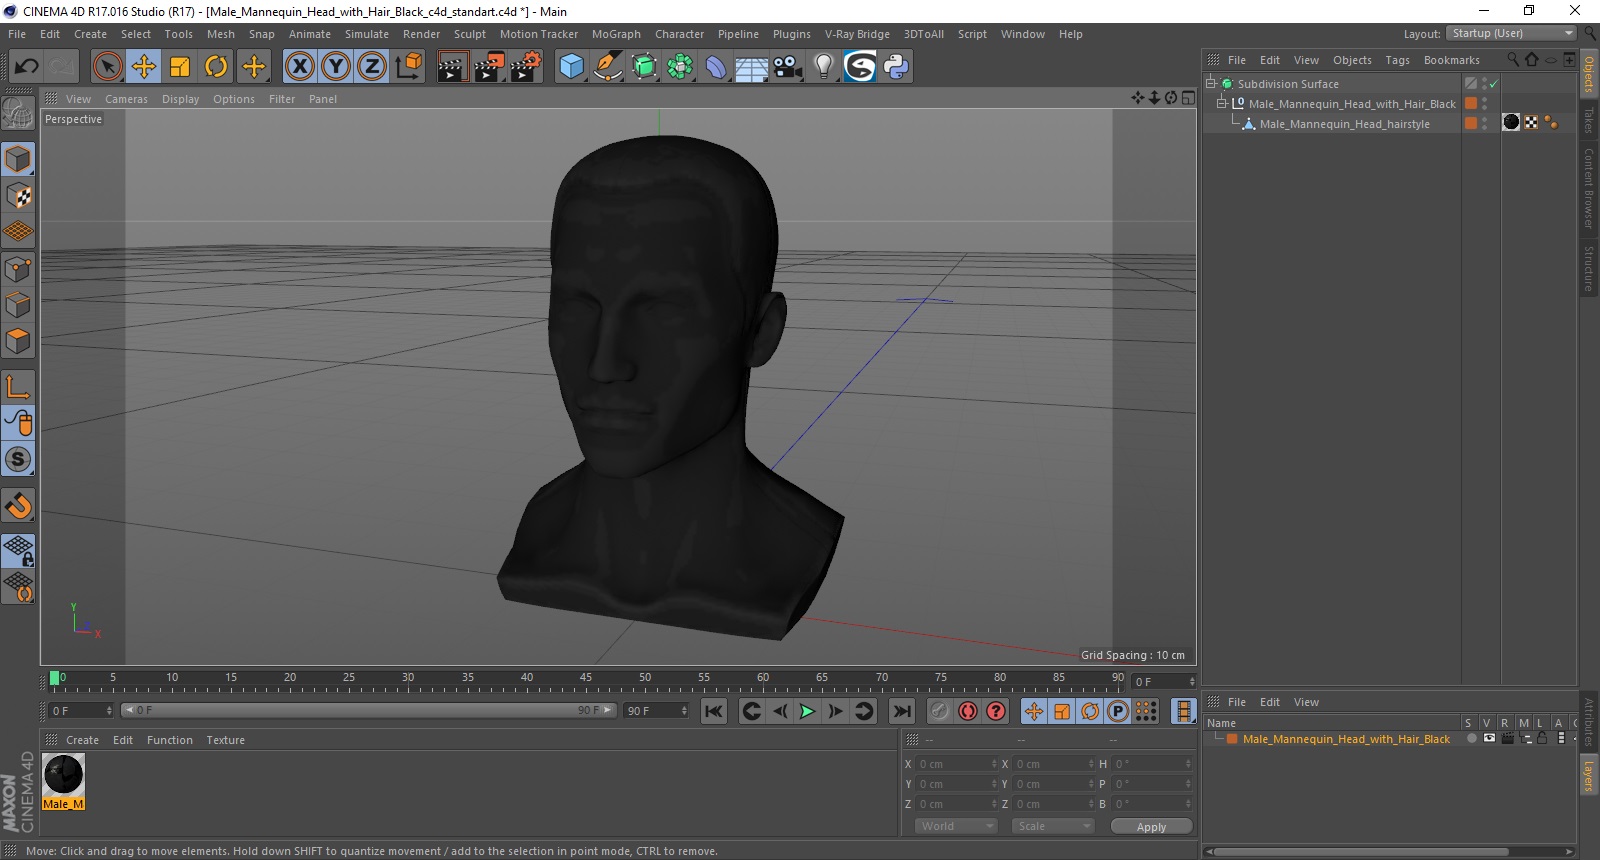
Task: Activate the Scale tool
Action: [180, 67]
